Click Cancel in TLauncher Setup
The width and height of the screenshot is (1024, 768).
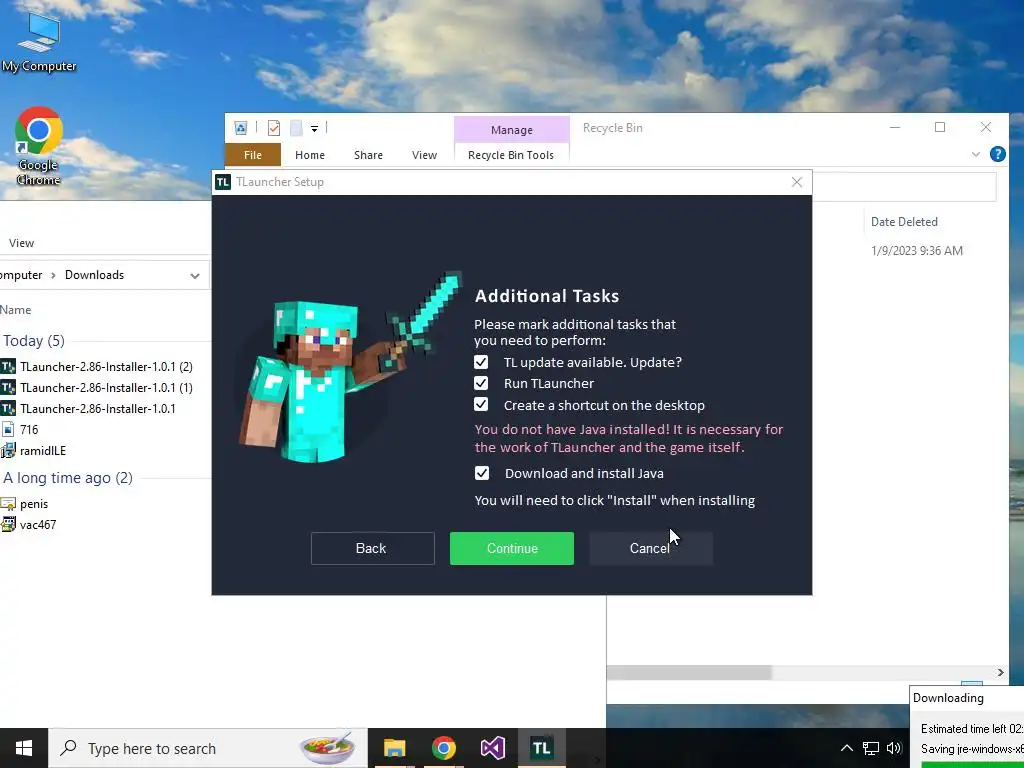(650, 549)
